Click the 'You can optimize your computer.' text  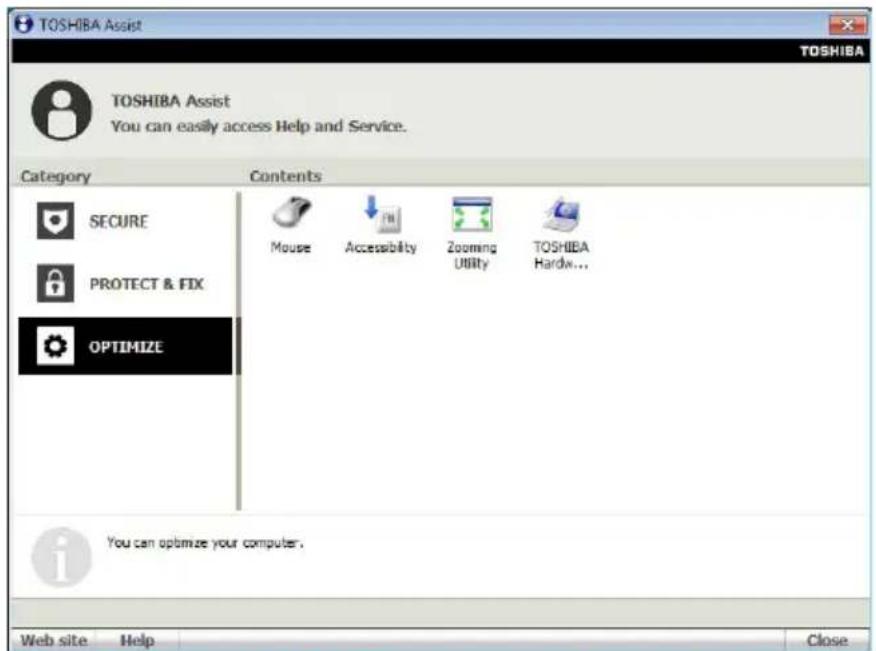(x=205, y=543)
